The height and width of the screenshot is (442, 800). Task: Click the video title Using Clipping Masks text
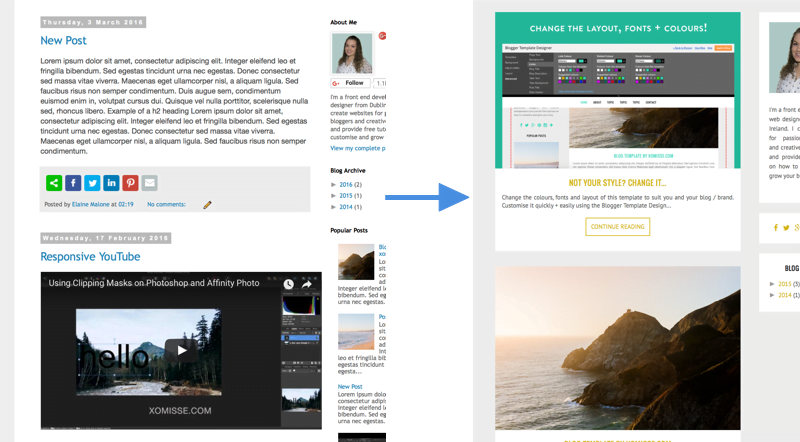(x=154, y=283)
